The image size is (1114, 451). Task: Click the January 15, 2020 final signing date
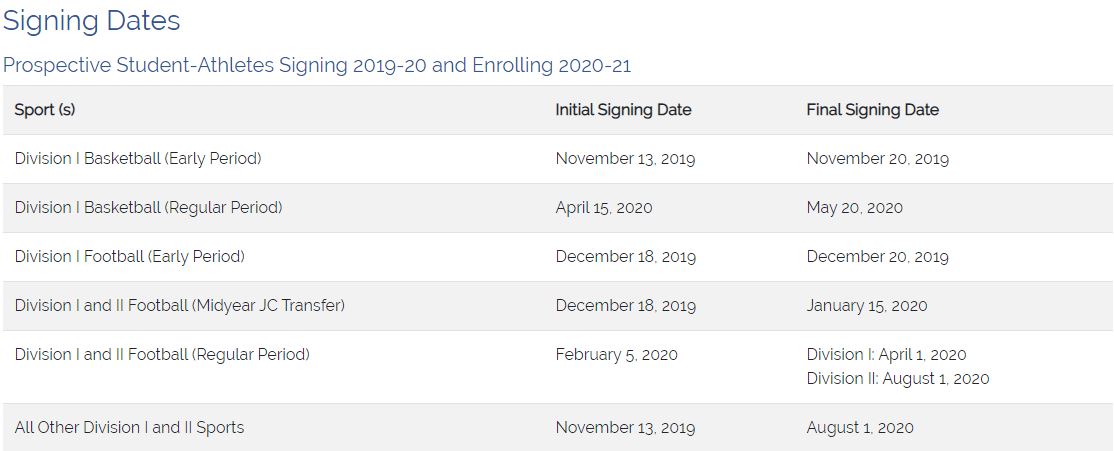coord(866,306)
